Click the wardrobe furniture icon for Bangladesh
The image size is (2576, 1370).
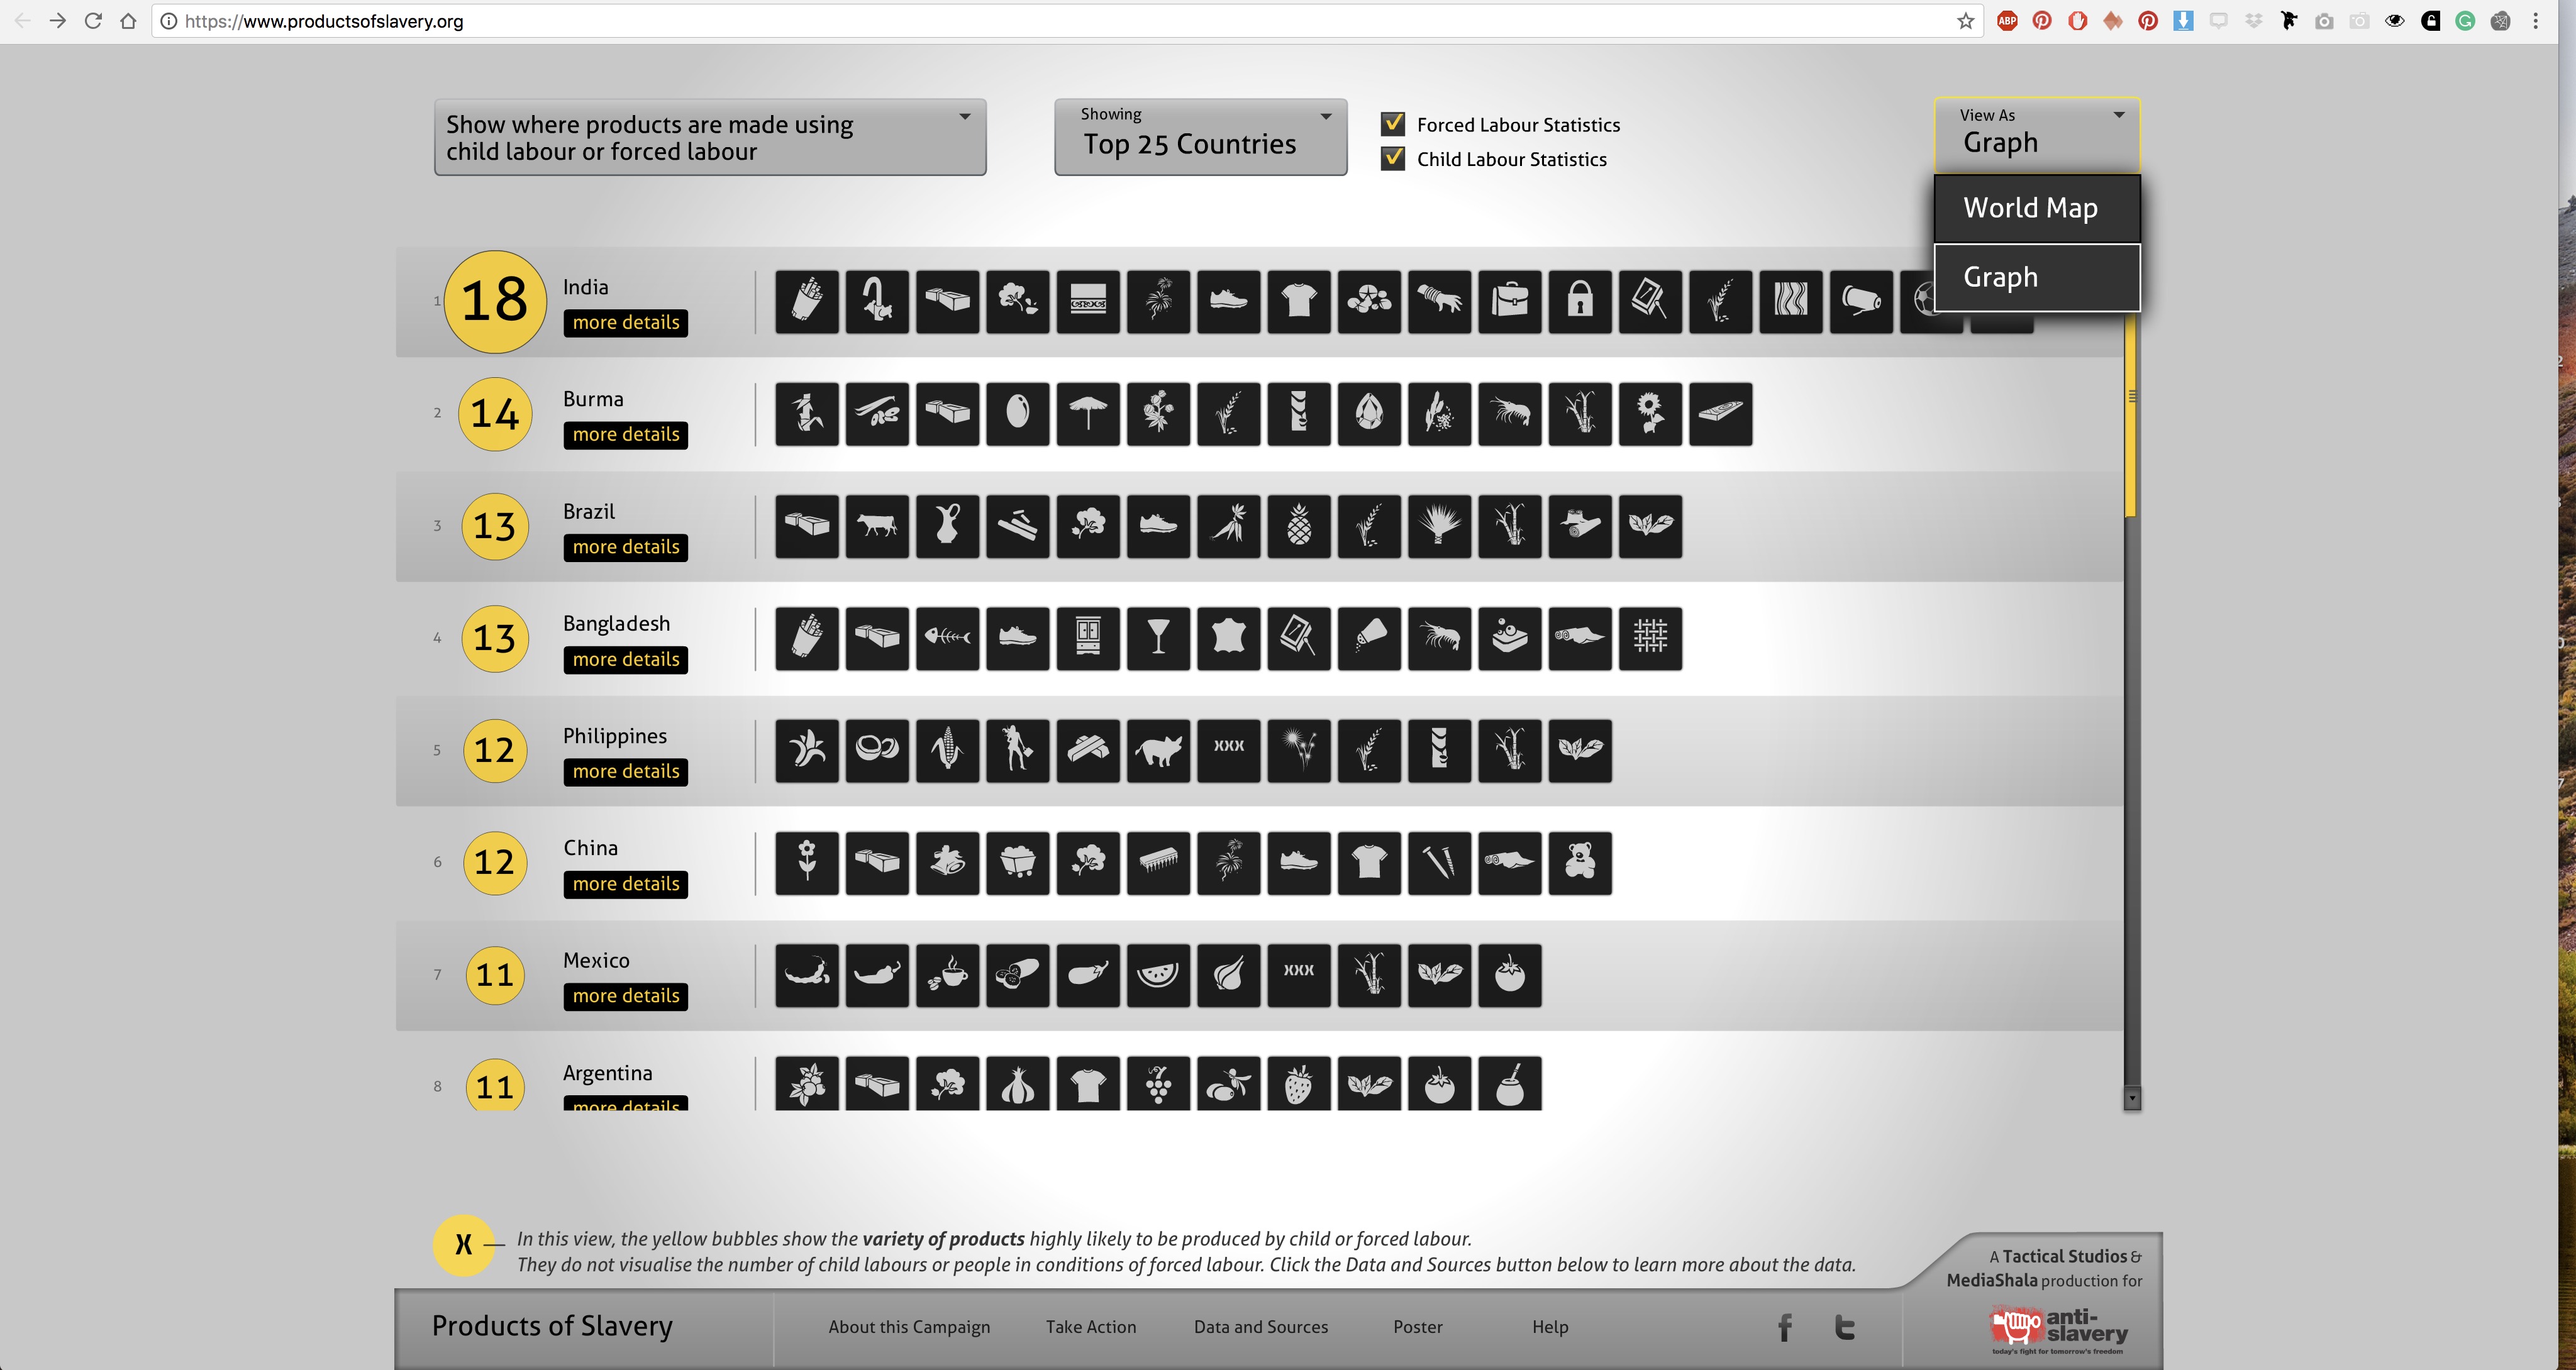(x=1088, y=638)
